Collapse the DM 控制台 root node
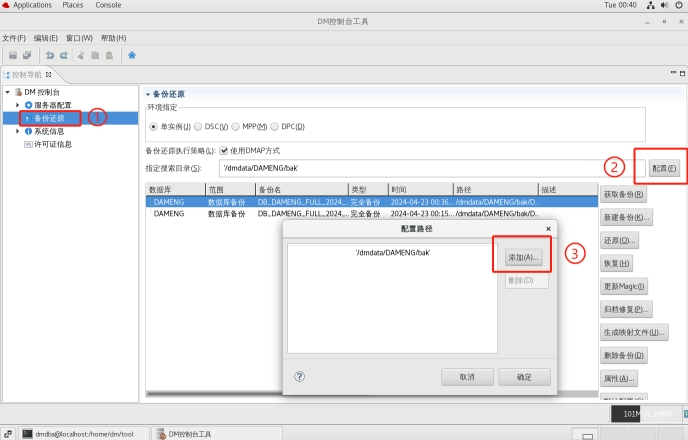 [x=8, y=92]
